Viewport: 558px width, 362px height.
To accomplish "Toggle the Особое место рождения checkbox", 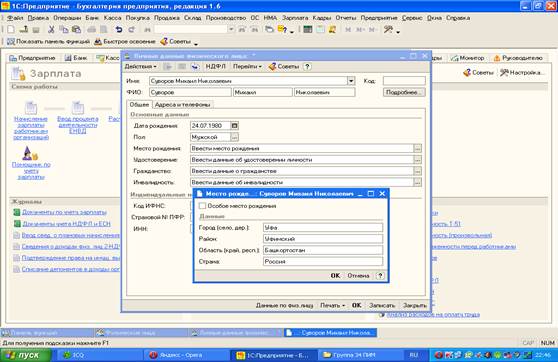I will (202, 206).
